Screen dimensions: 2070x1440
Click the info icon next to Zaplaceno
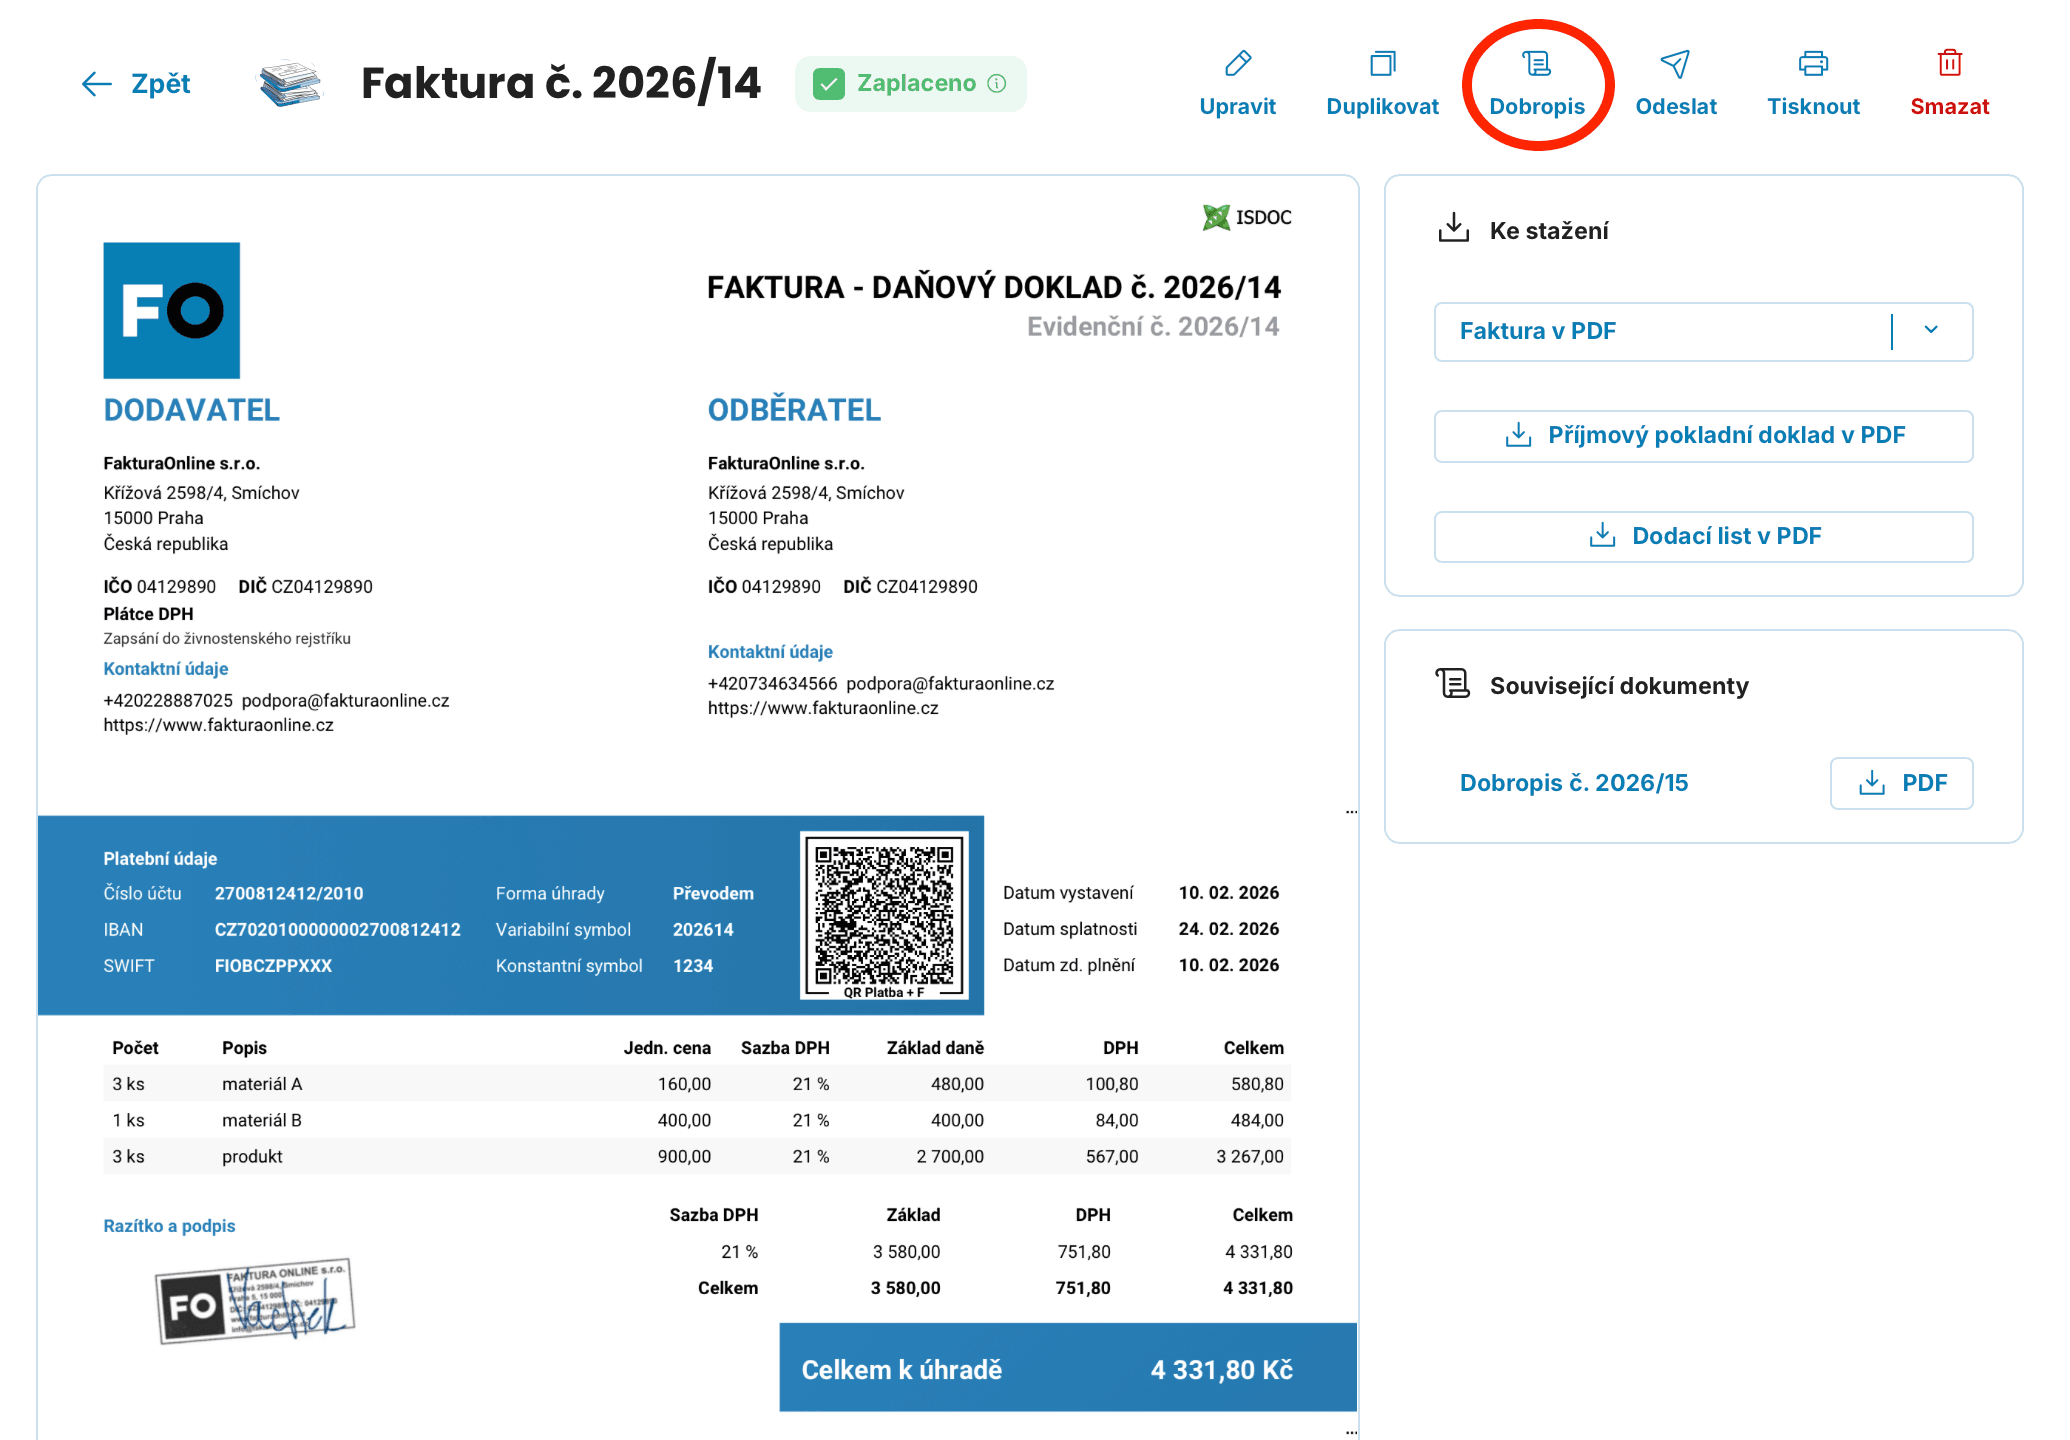coord(997,83)
